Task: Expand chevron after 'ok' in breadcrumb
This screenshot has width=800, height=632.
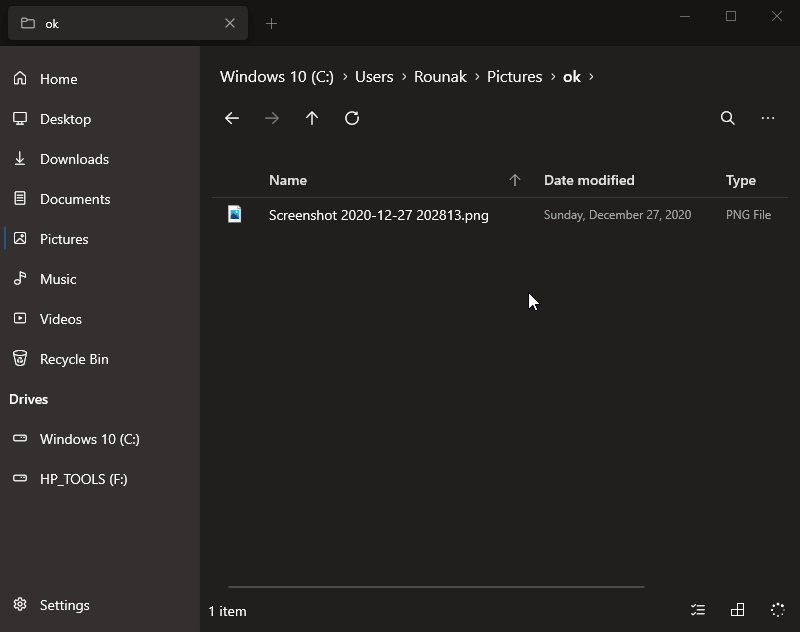Action: 591,77
